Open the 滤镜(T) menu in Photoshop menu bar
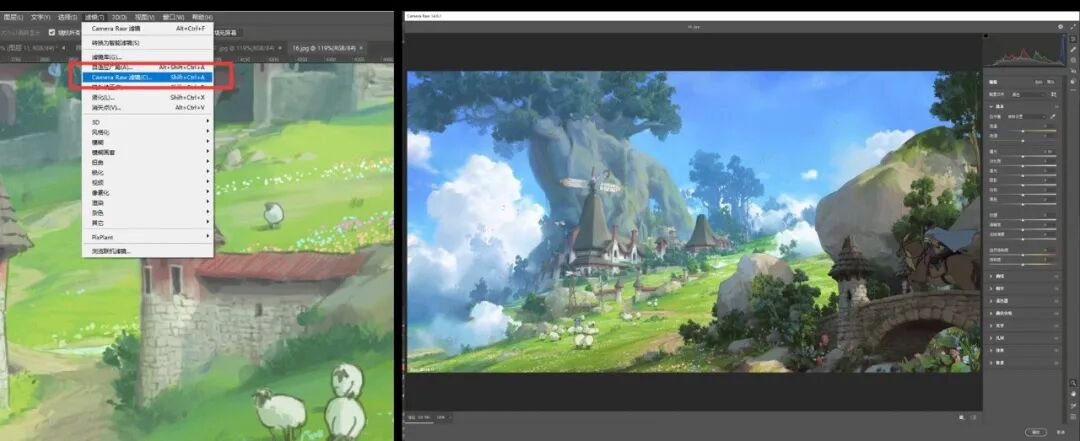This screenshot has height=441, width=1080. point(95,17)
